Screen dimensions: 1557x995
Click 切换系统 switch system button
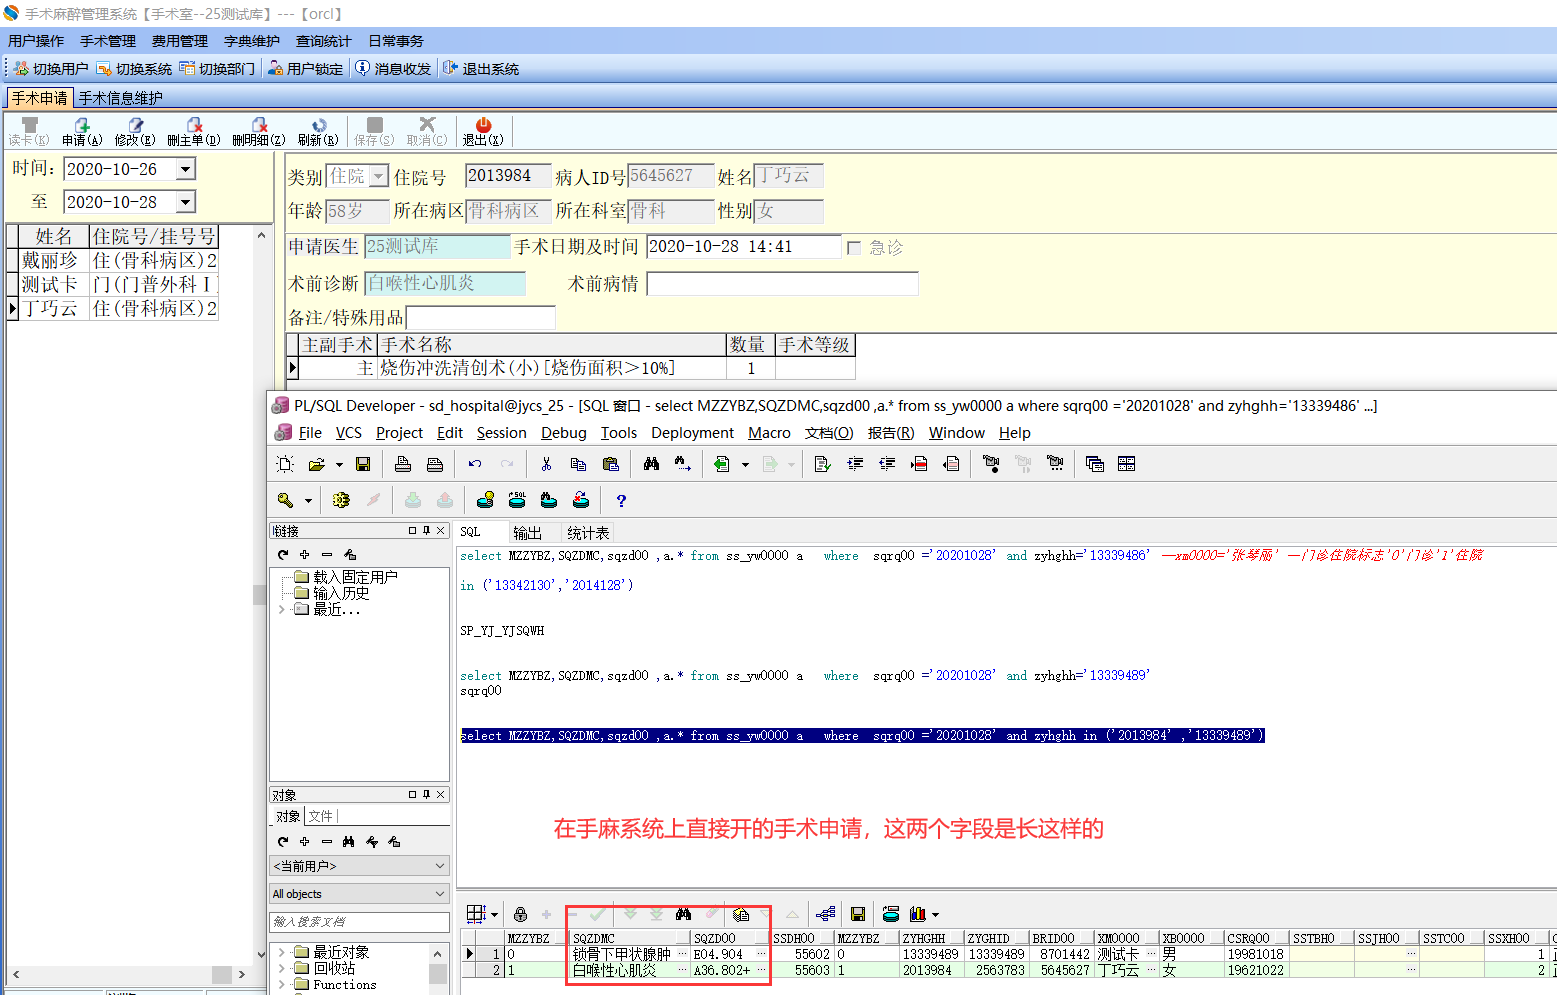coord(135,69)
